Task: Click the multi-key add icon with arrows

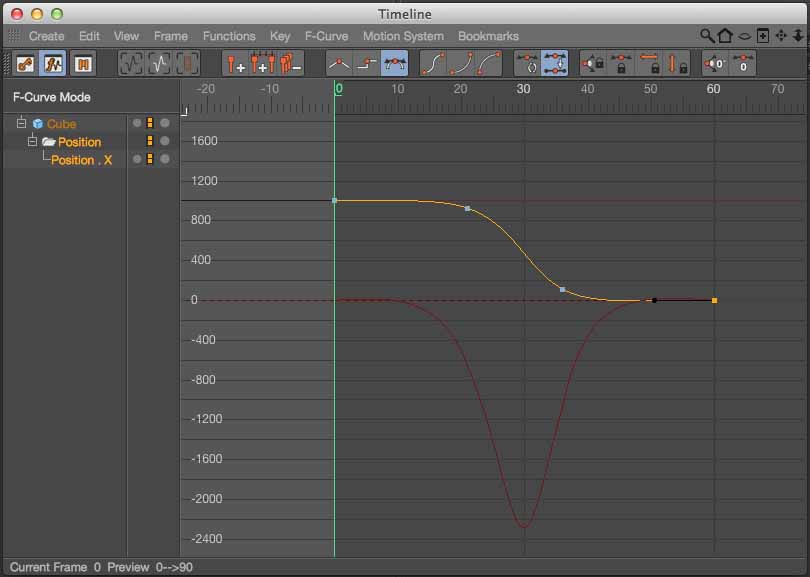Action: pyautogui.click(x=263, y=64)
